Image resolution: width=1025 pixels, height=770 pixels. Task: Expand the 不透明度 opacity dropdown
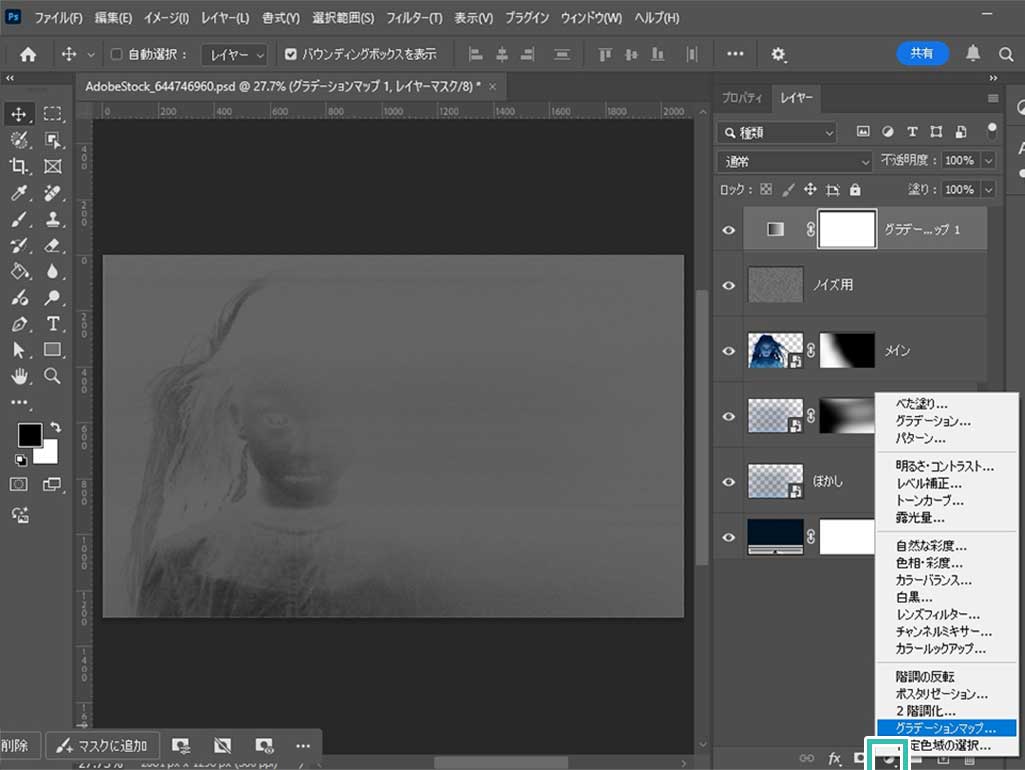989,161
